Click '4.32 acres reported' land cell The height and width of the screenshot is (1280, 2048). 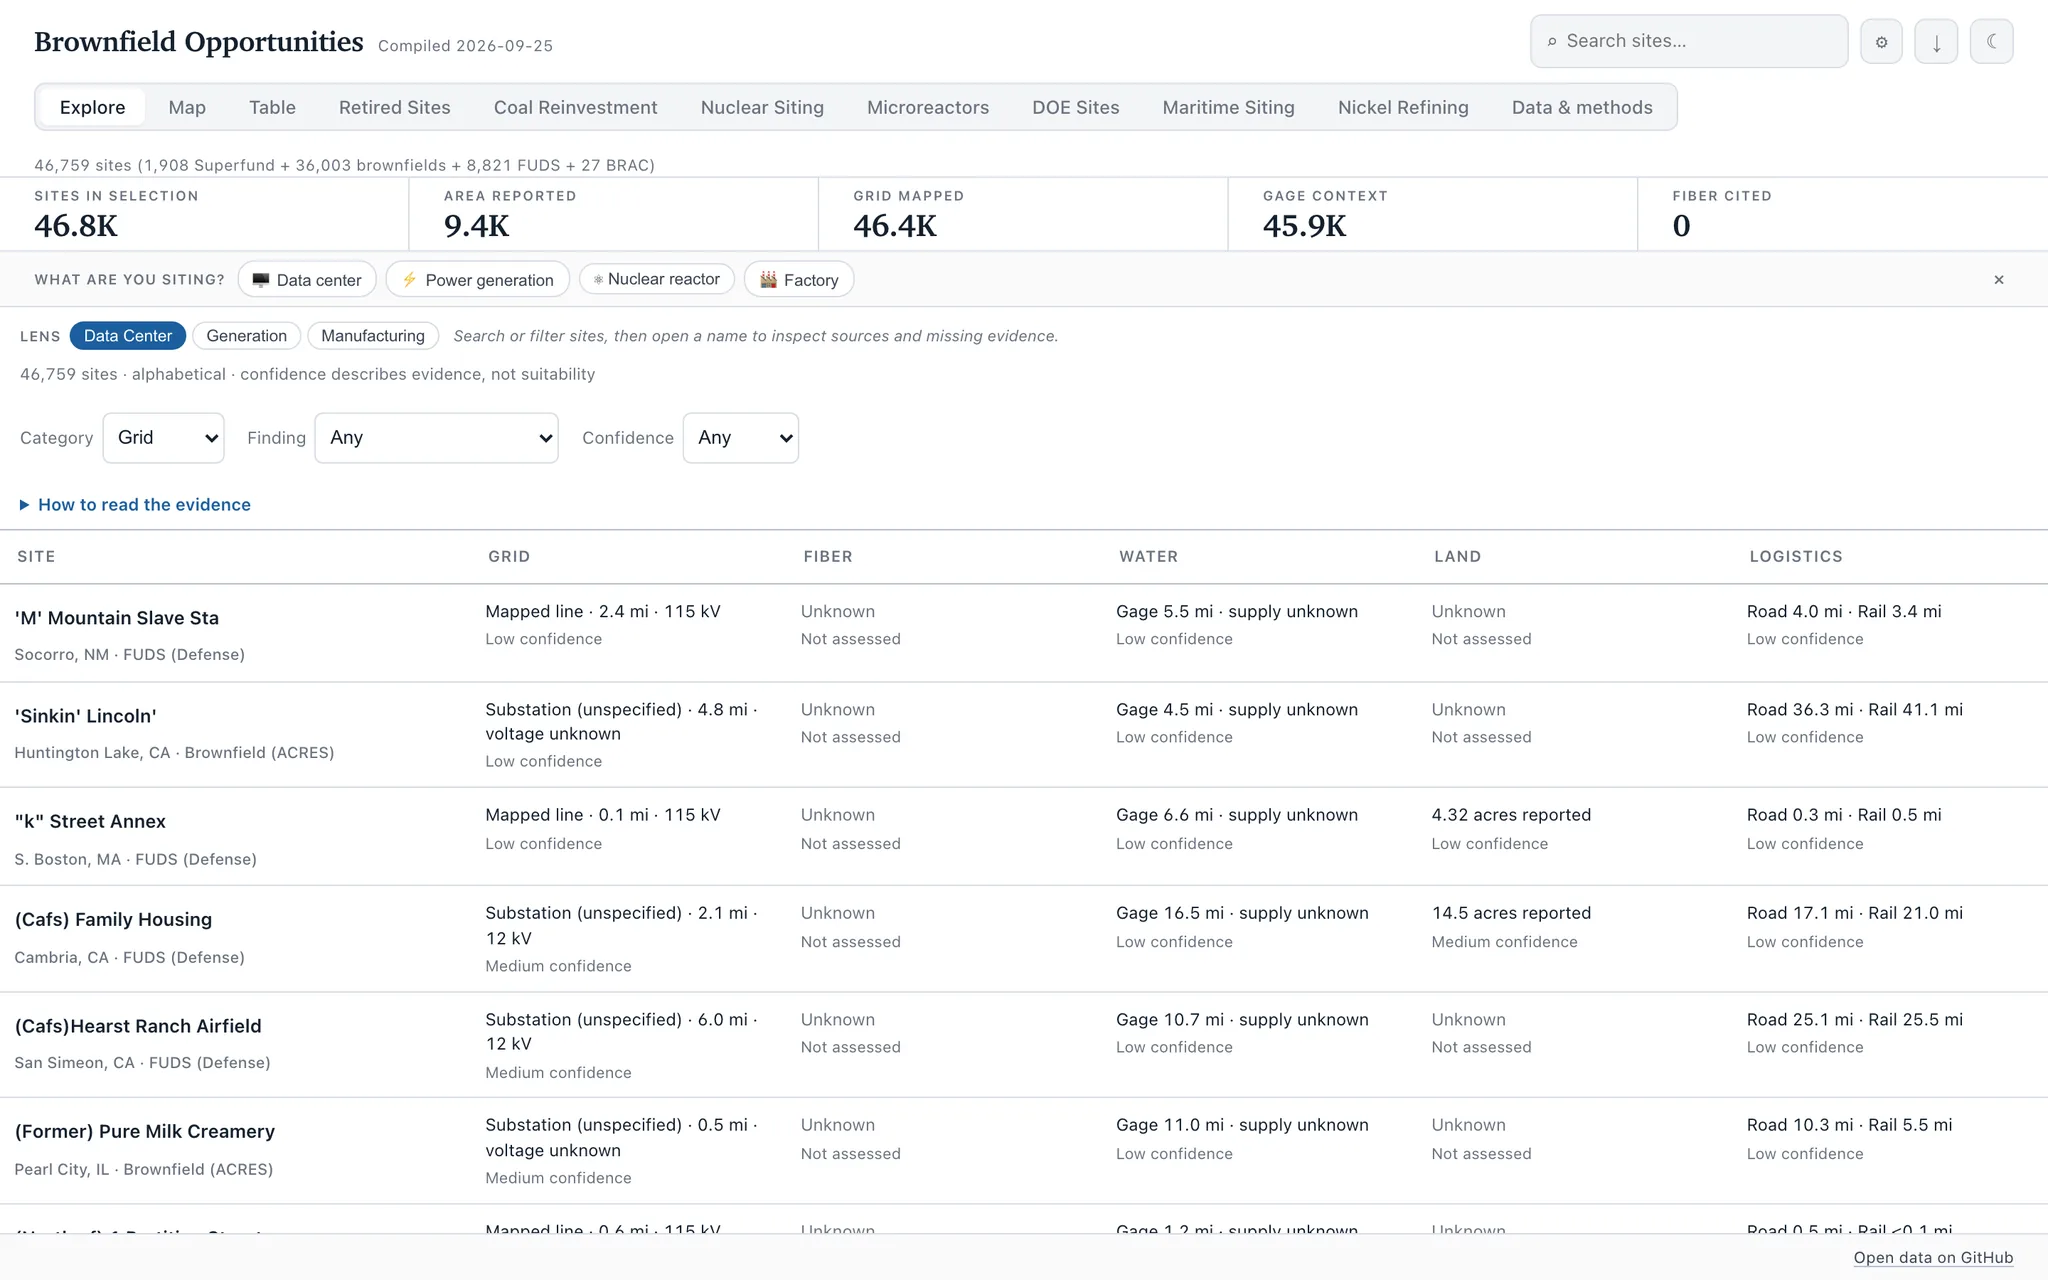tap(1511, 815)
